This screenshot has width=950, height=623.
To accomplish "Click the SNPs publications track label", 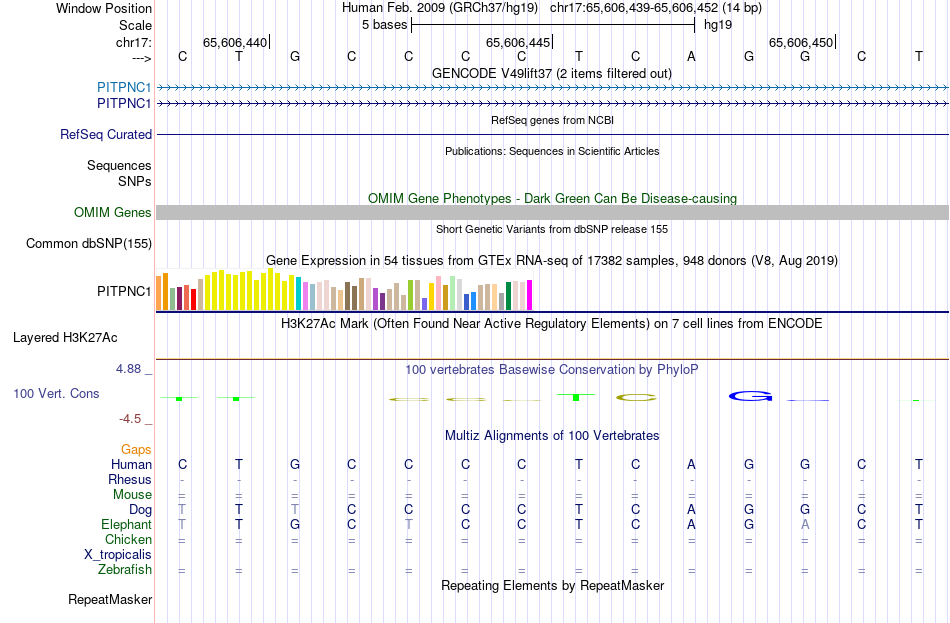I will pyautogui.click(x=135, y=181).
